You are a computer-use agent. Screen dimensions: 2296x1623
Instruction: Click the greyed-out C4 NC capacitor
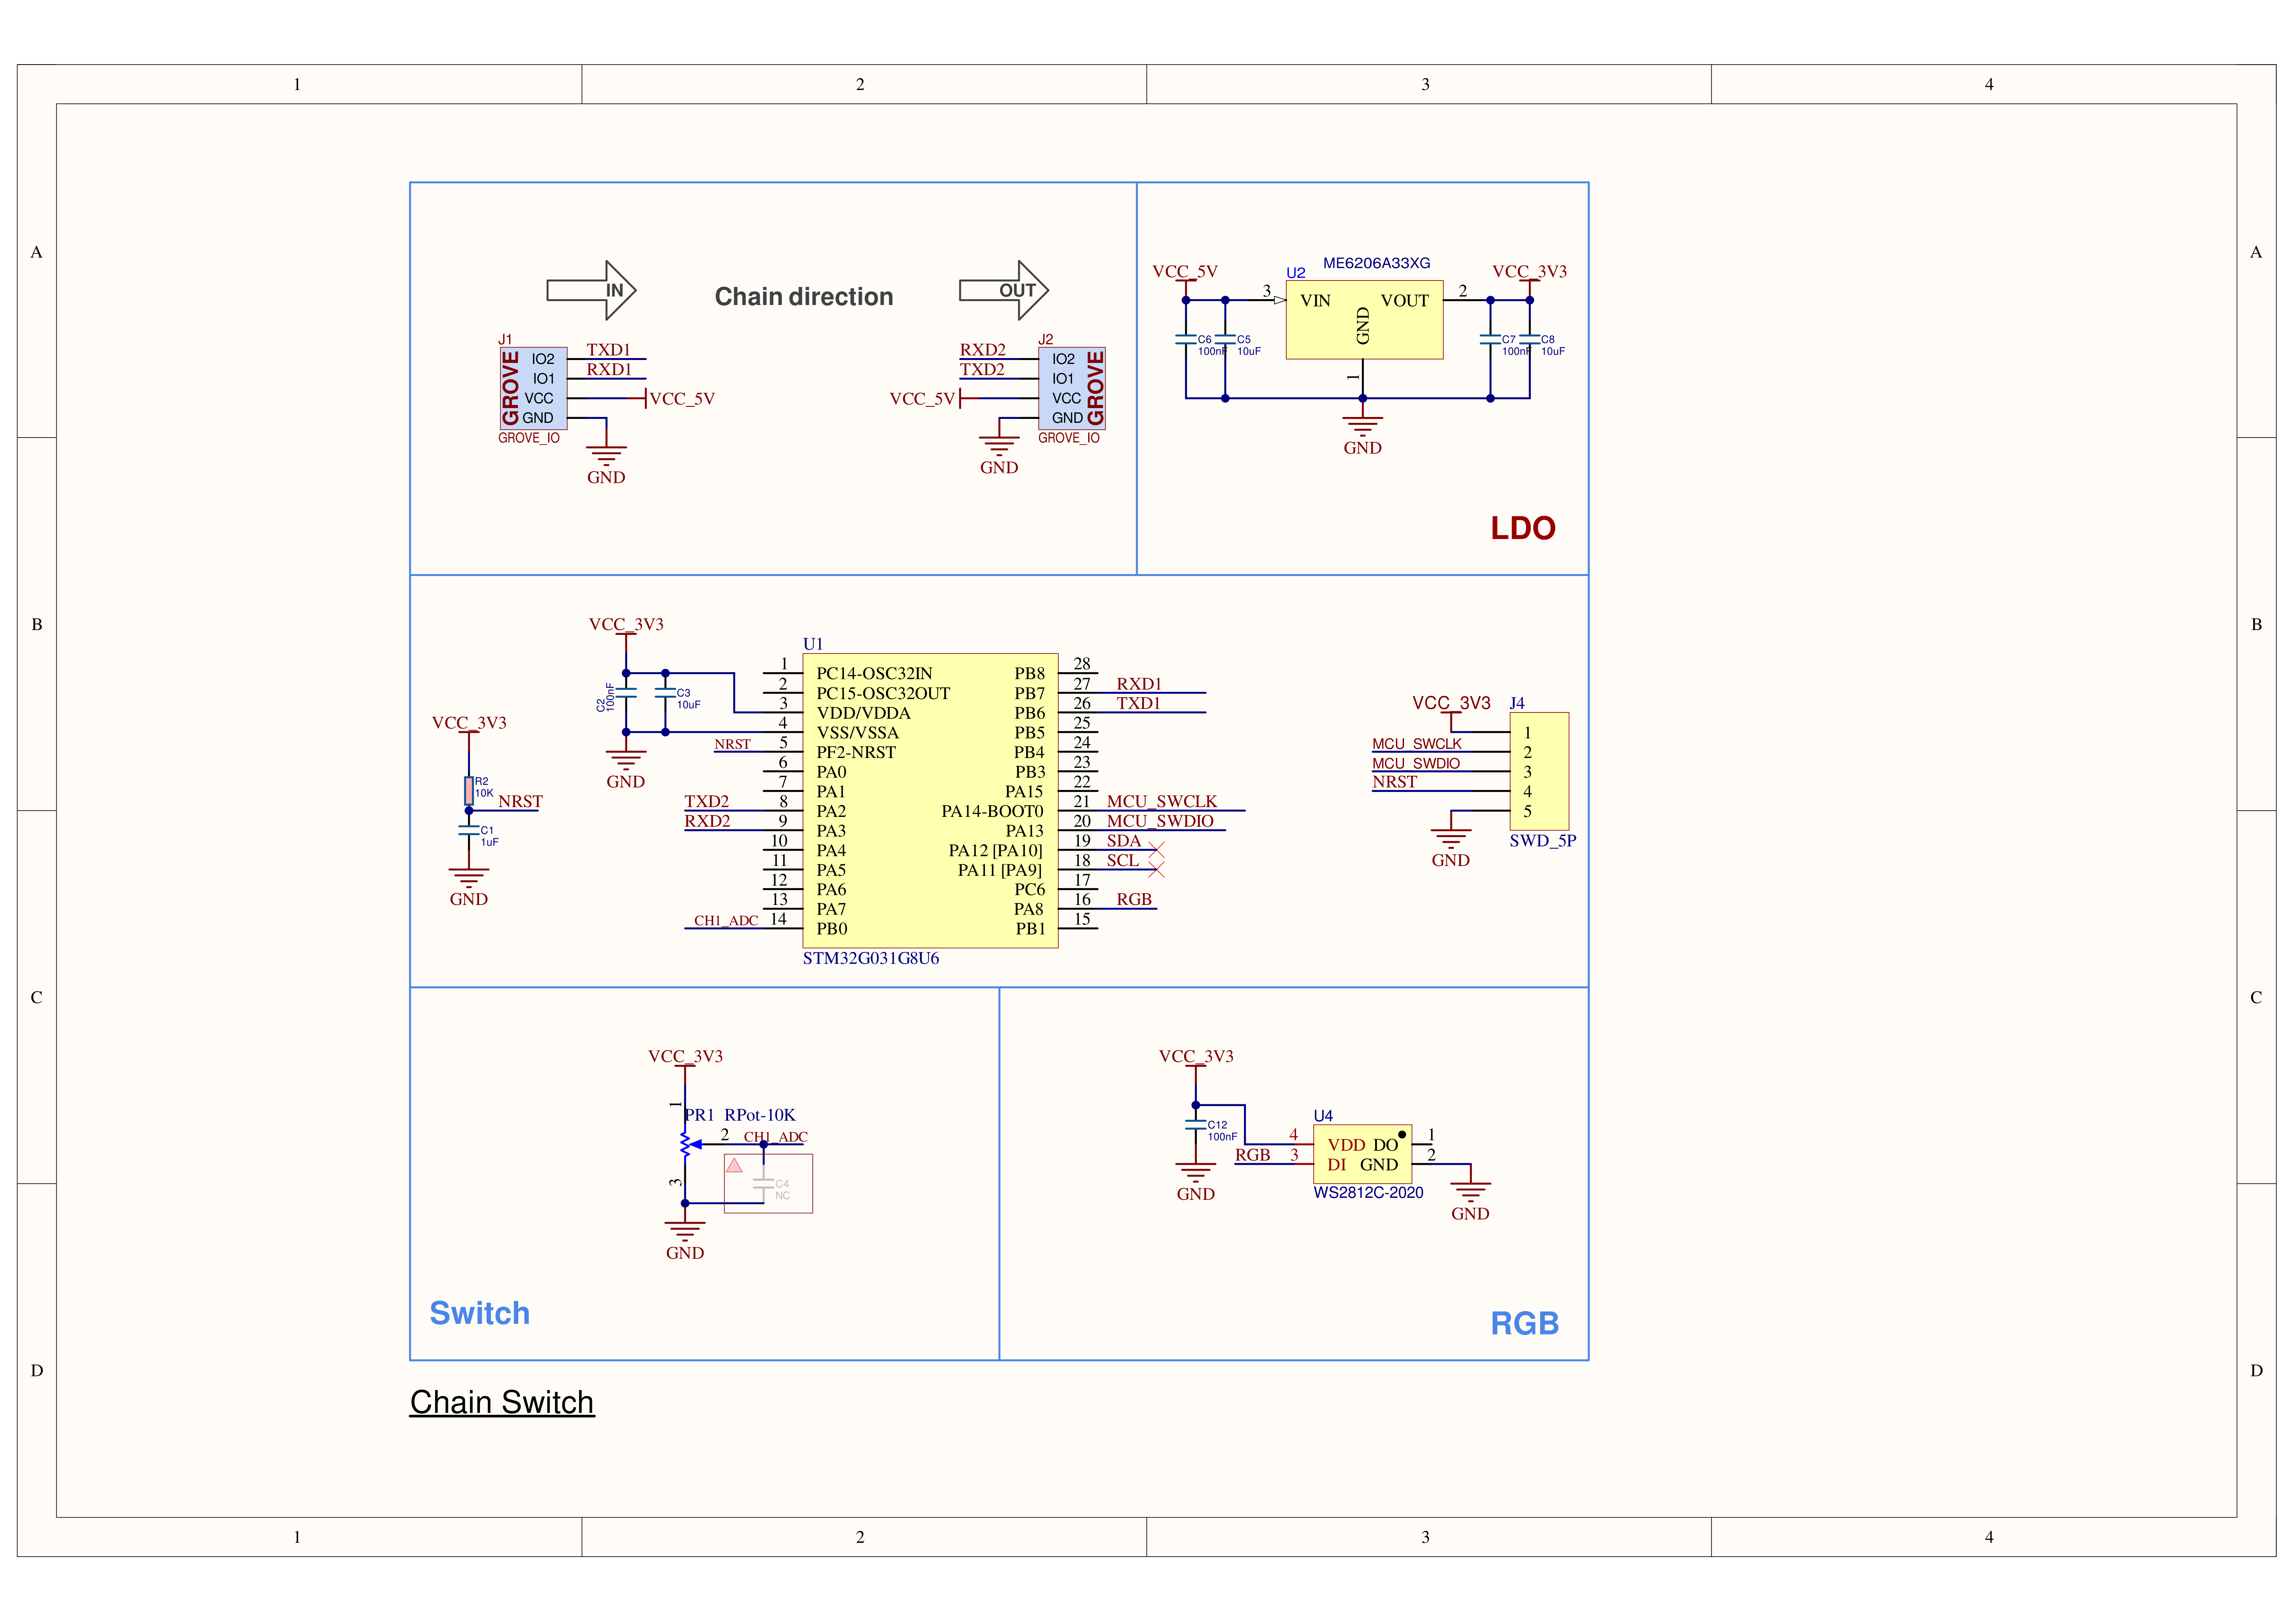(x=764, y=1184)
